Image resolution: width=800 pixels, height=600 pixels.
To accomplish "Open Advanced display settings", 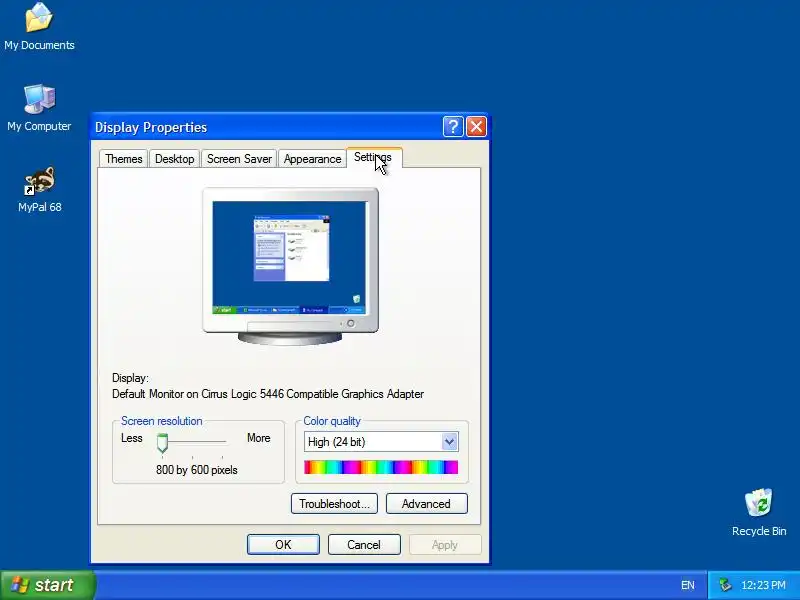I will 427,504.
